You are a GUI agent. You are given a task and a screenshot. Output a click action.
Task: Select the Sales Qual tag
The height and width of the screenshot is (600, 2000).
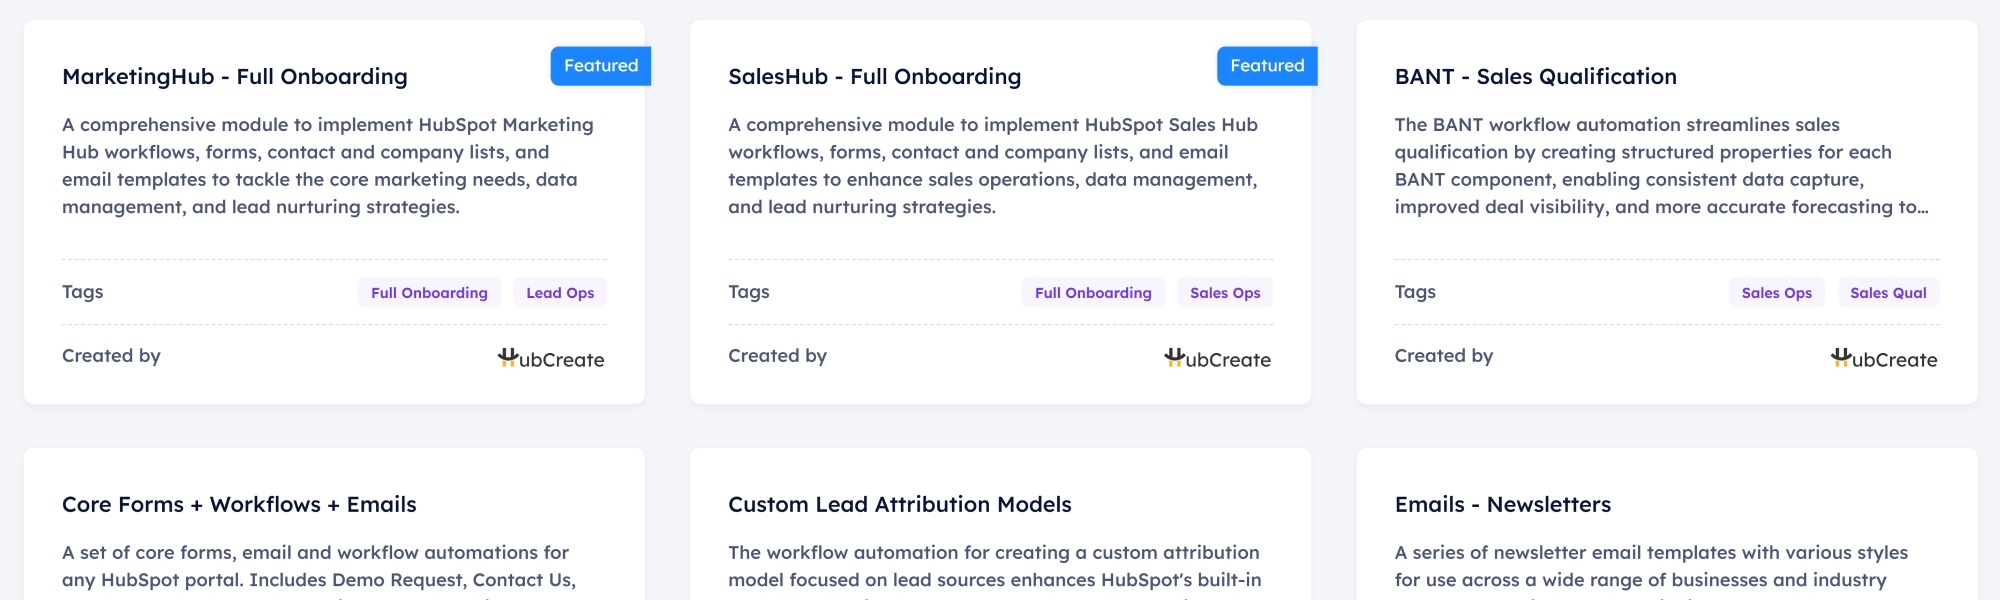pyautogui.click(x=1888, y=293)
